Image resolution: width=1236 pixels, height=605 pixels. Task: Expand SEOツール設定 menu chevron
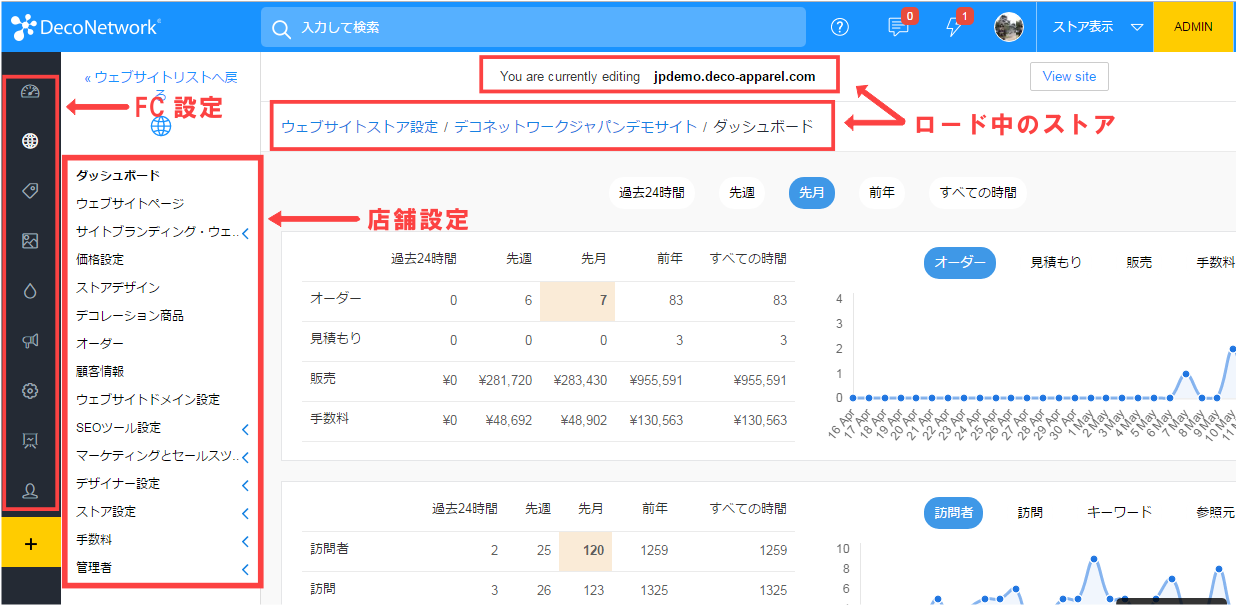click(x=245, y=429)
